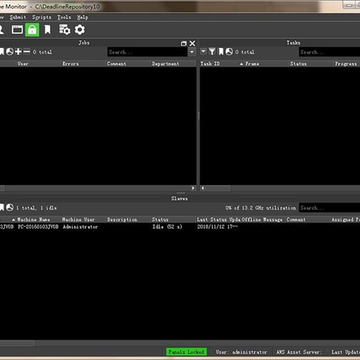Screen dimensions: 360x360
Task: Sort slaves by the Last Status Update column
Action: (218, 219)
